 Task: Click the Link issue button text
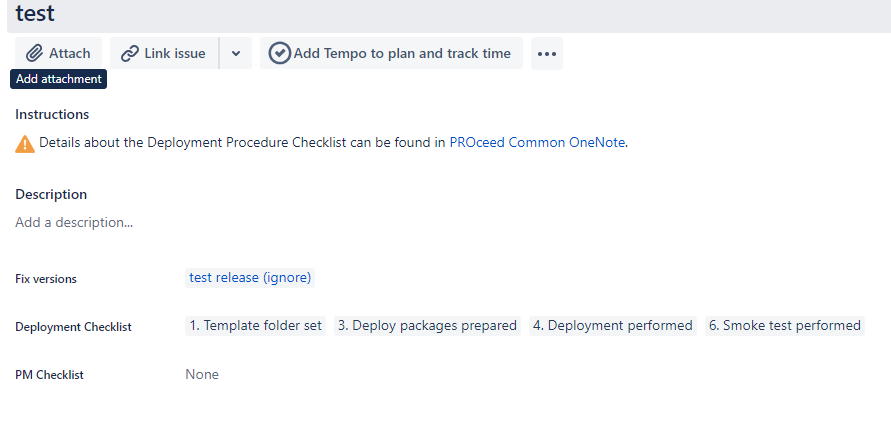tap(175, 53)
